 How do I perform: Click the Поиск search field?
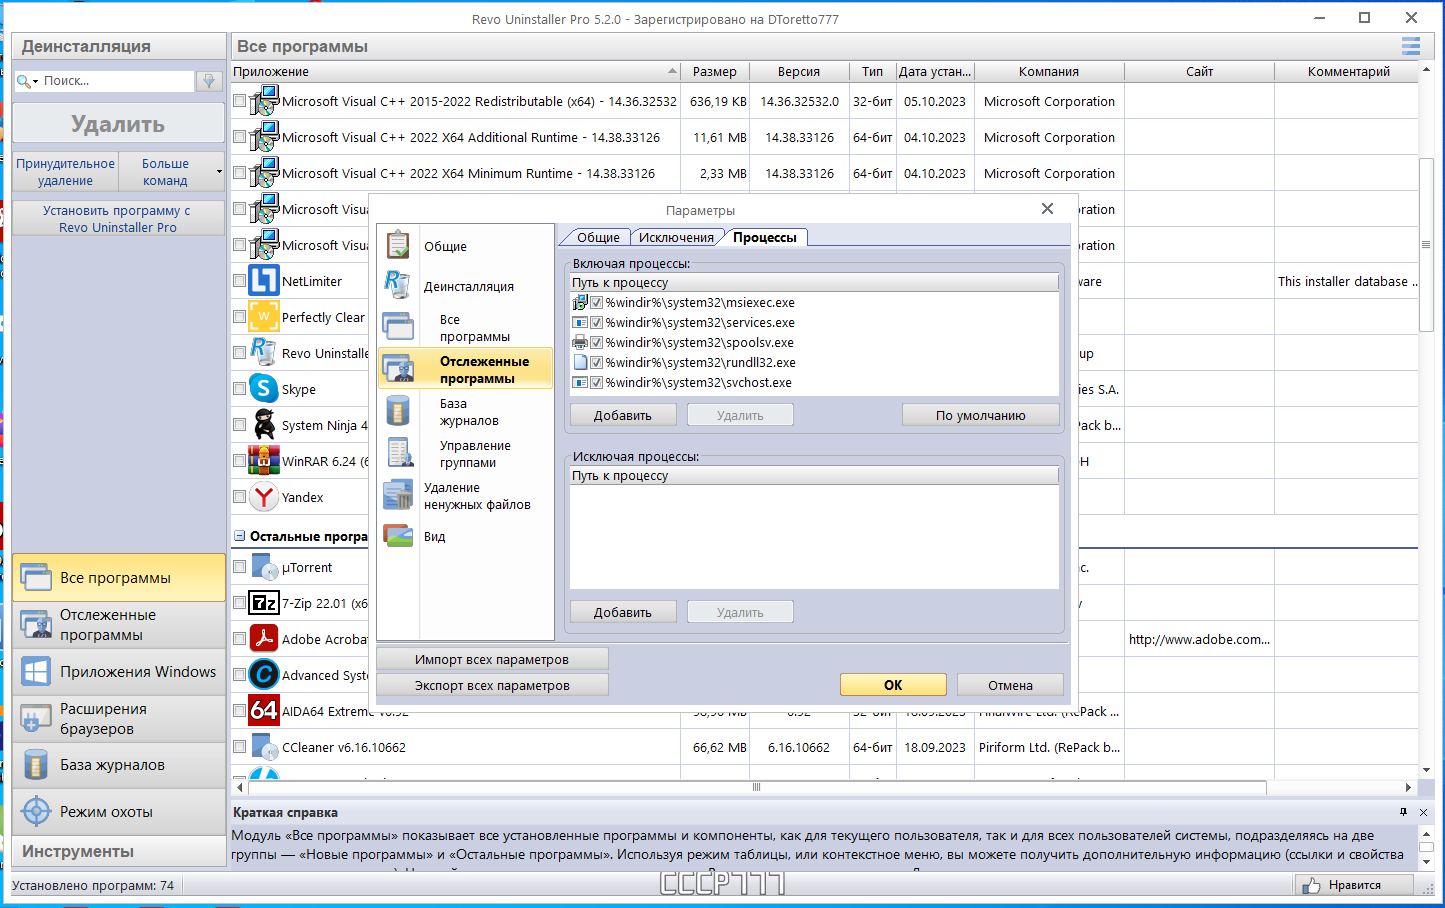(x=117, y=81)
